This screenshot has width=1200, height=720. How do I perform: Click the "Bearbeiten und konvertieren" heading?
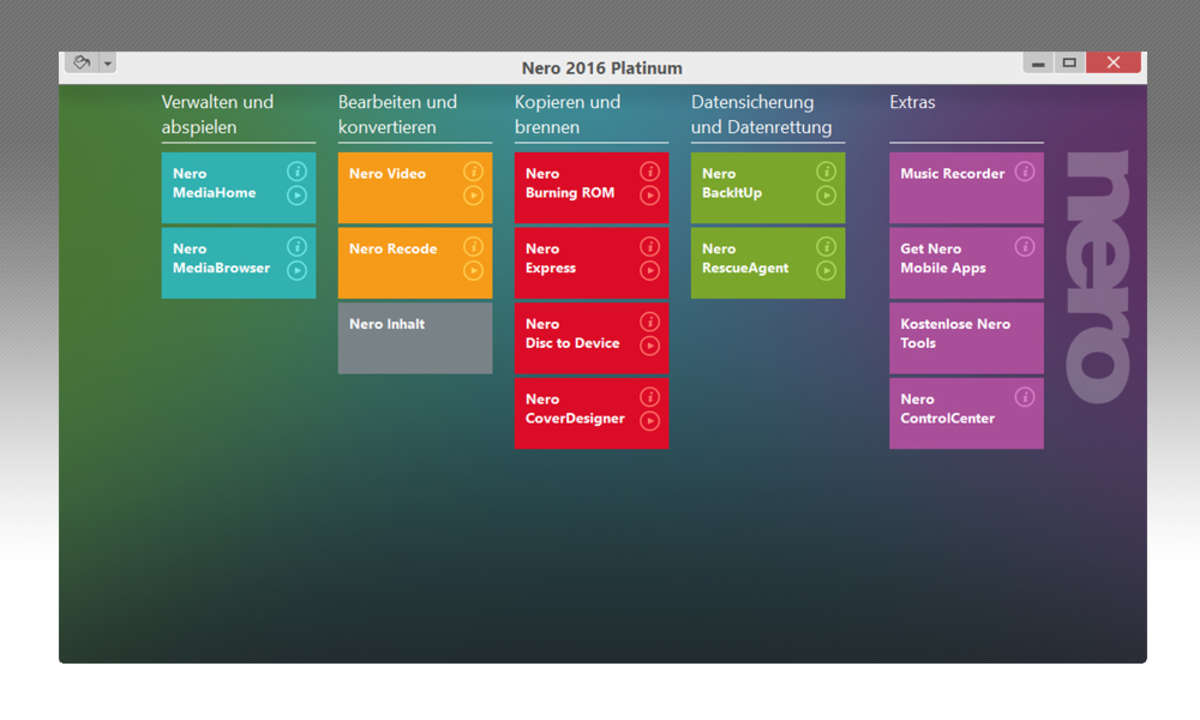(398, 115)
